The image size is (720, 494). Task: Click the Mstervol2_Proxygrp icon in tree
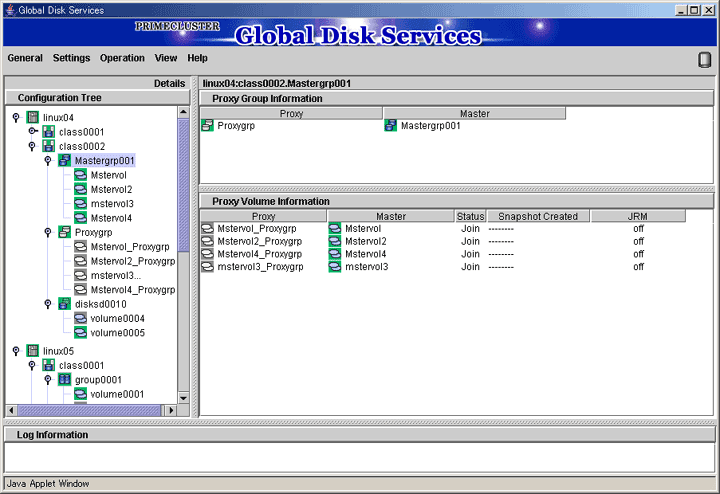[80, 261]
